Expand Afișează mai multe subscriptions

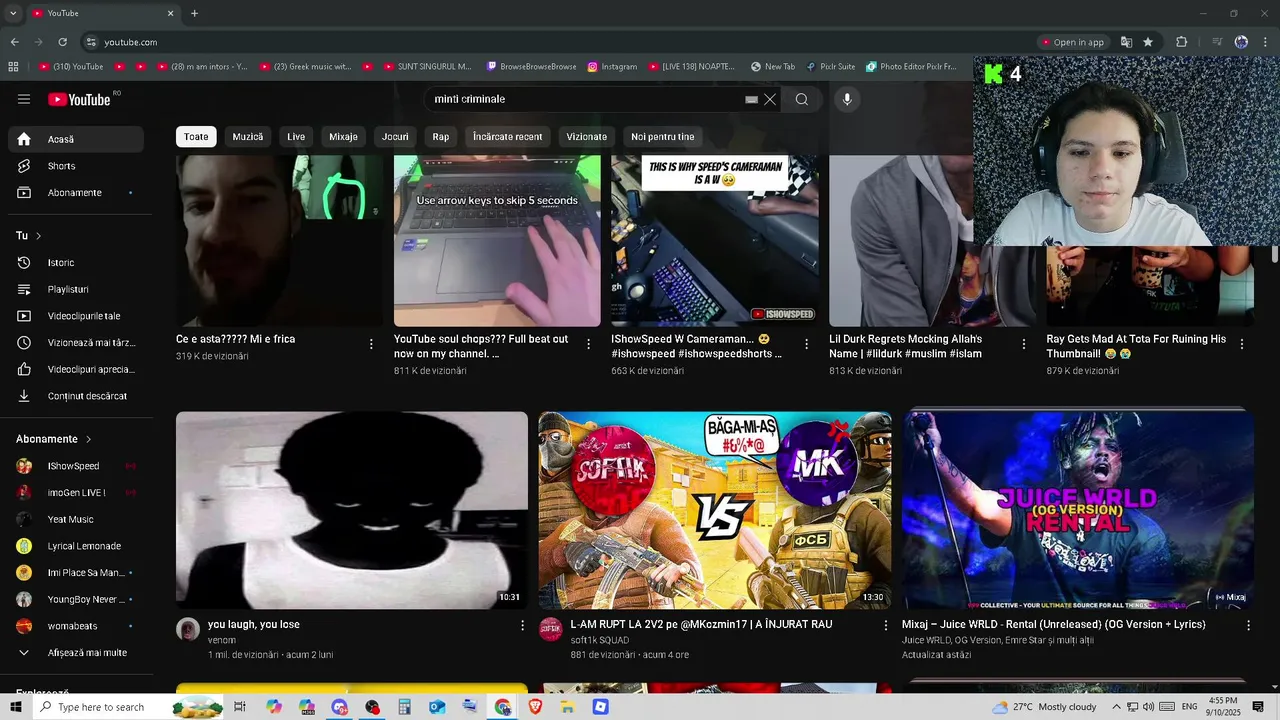click(x=75, y=652)
